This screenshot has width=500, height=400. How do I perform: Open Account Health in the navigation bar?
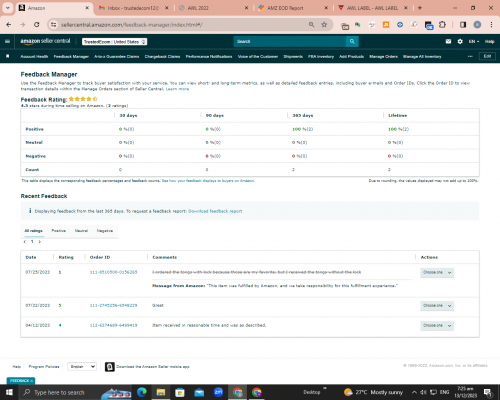tap(34, 57)
